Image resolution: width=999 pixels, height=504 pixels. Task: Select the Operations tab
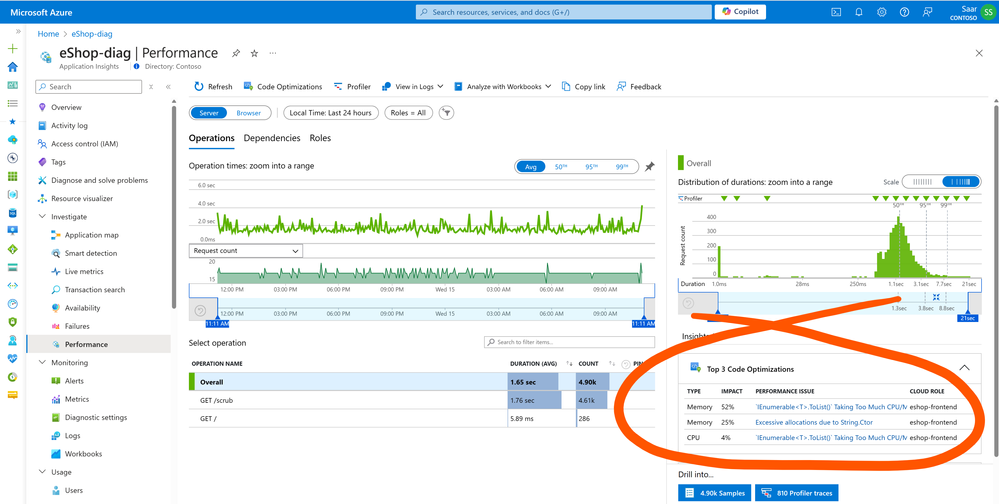pyautogui.click(x=212, y=138)
